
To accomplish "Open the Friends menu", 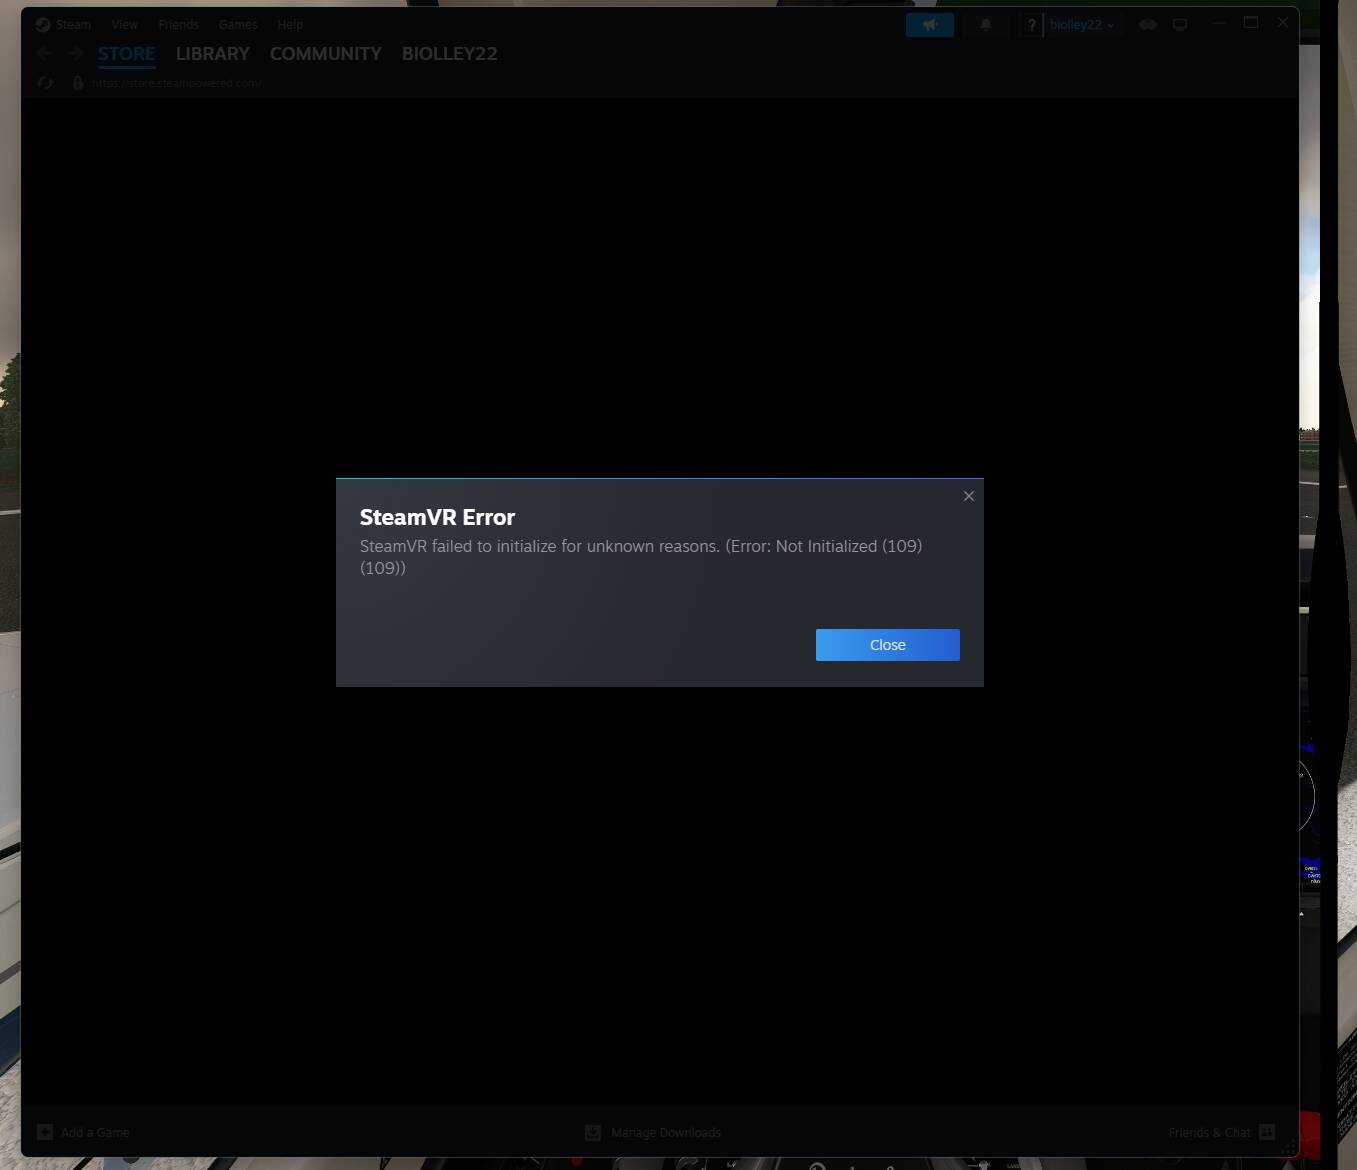I will (178, 24).
